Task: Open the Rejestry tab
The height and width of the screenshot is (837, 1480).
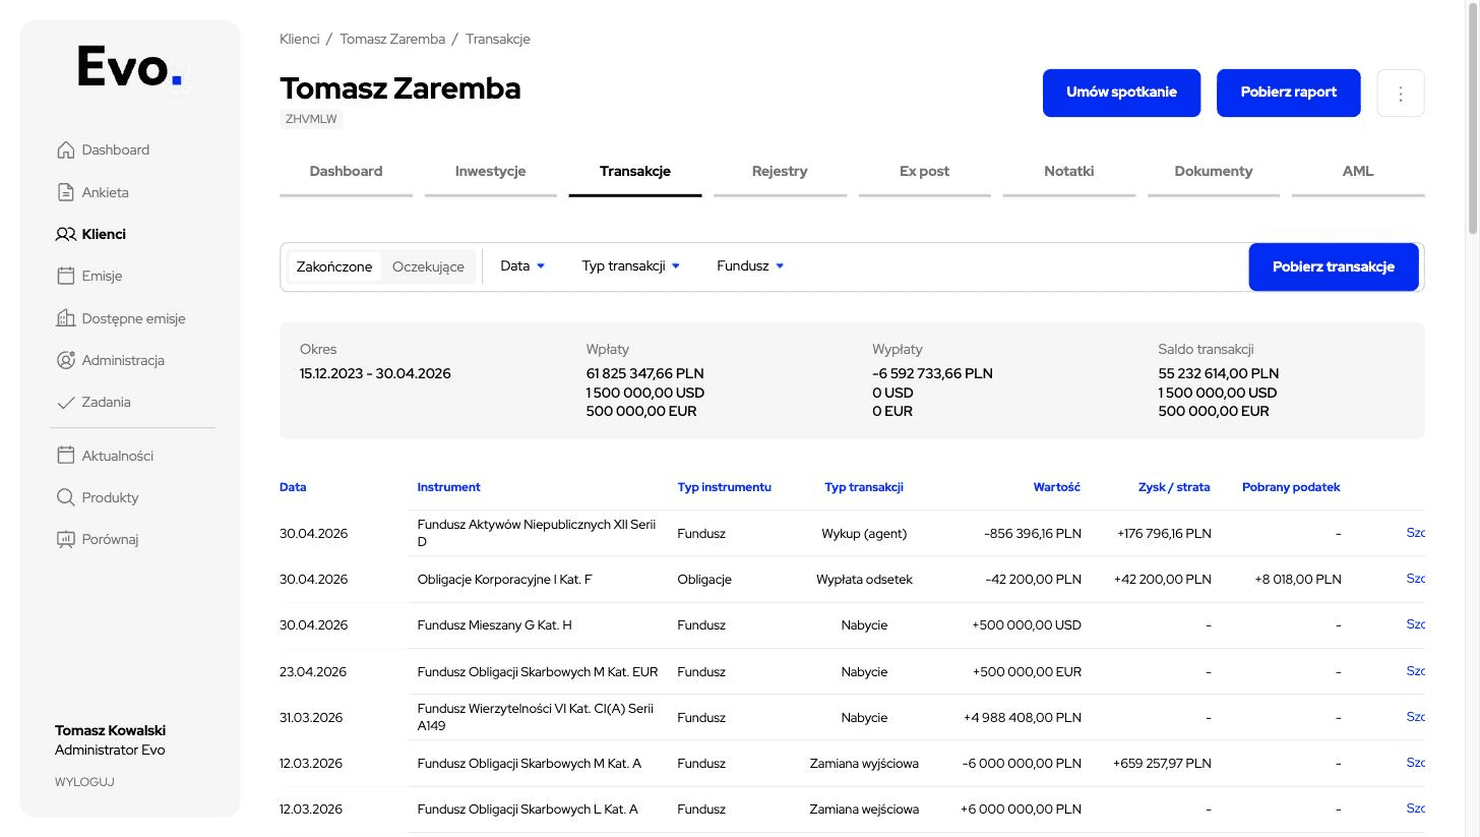Action: [780, 172]
